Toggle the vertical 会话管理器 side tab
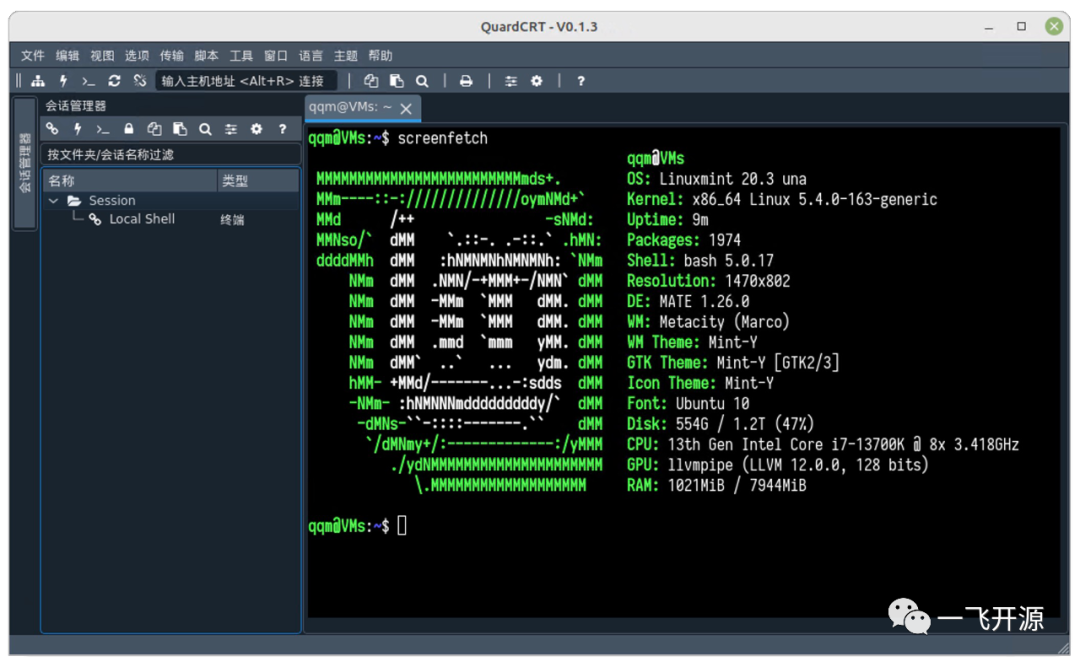 tap(25, 163)
